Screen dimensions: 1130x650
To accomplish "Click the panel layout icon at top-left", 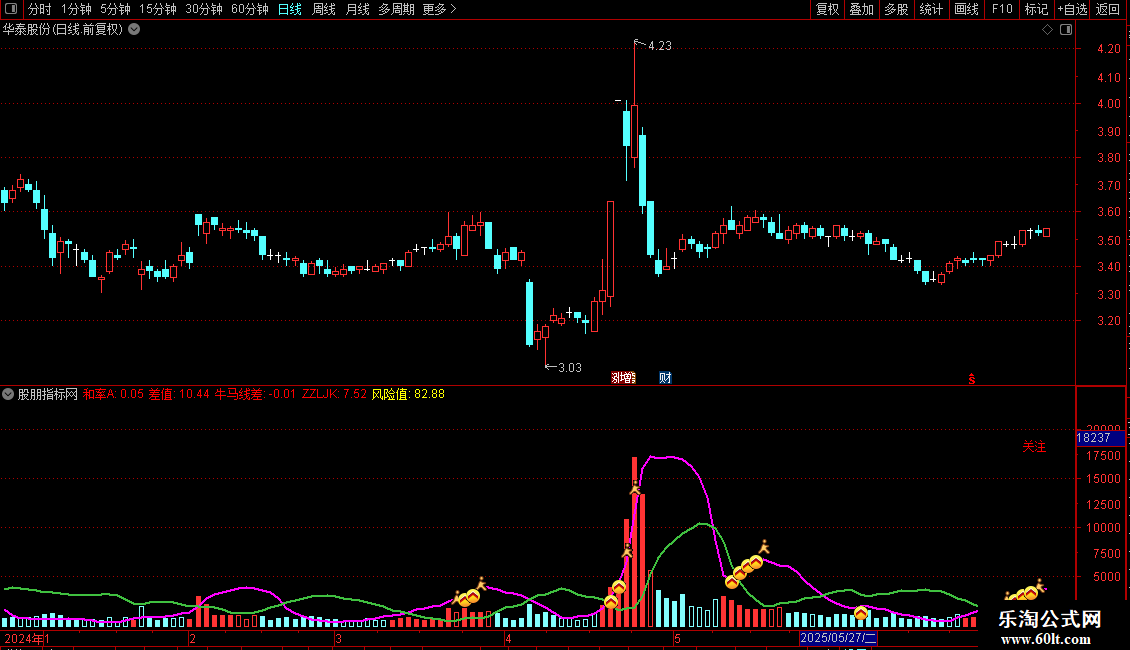I will click(11, 9).
